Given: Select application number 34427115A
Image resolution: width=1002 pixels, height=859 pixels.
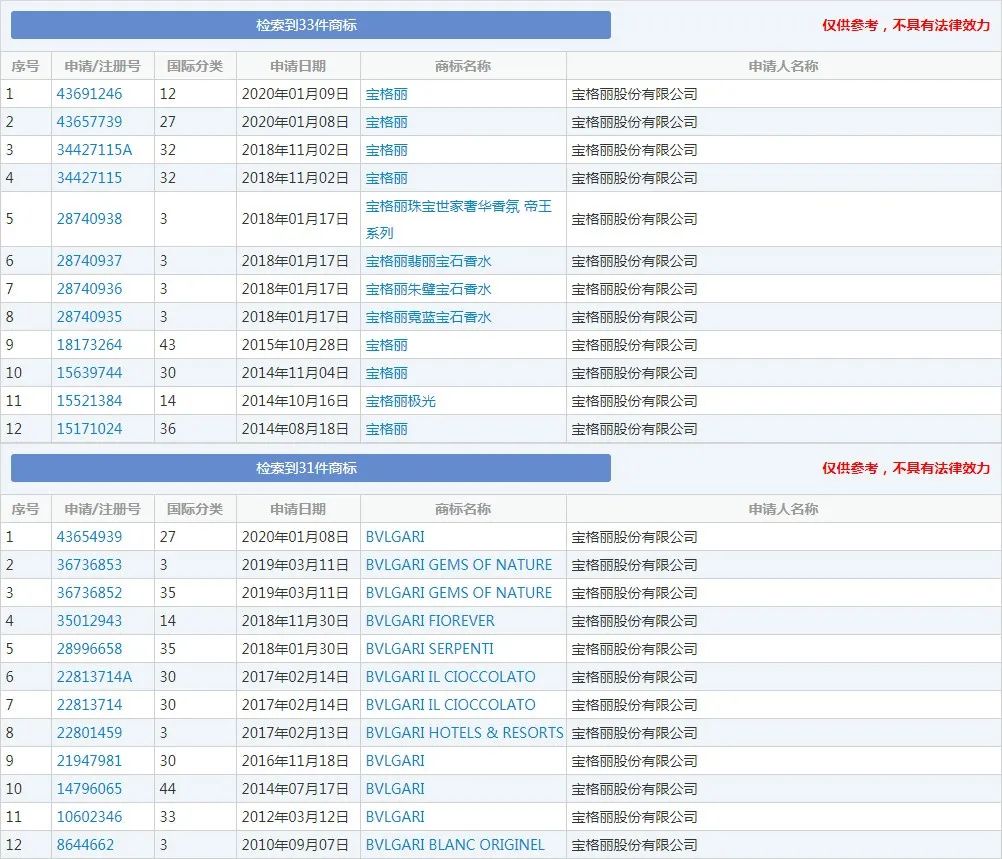Looking at the screenshot, I should tap(94, 150).
